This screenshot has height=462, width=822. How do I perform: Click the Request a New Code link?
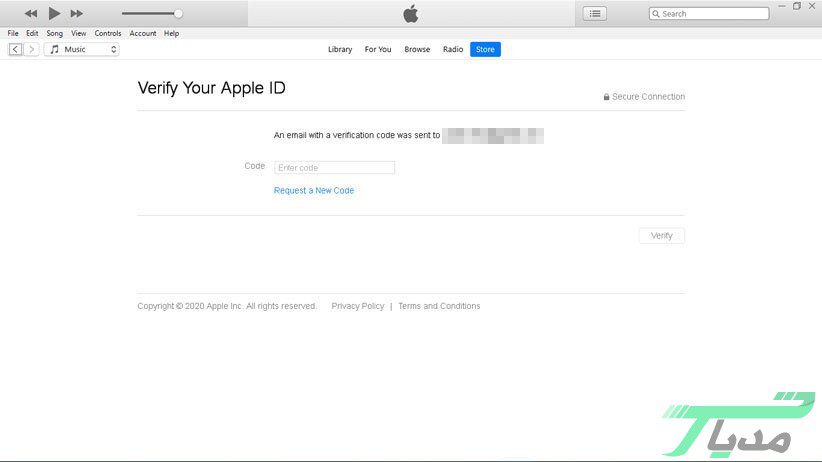314,190
